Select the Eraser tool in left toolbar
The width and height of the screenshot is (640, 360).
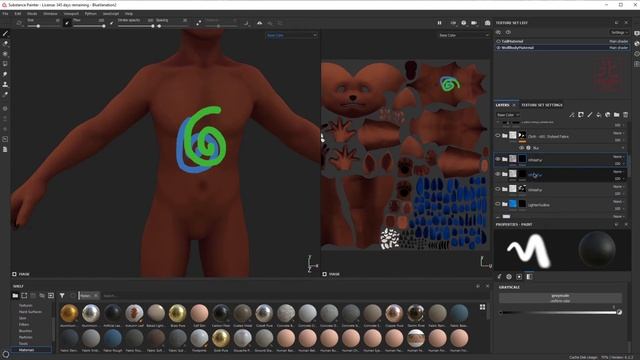click(x=5, y=44)
